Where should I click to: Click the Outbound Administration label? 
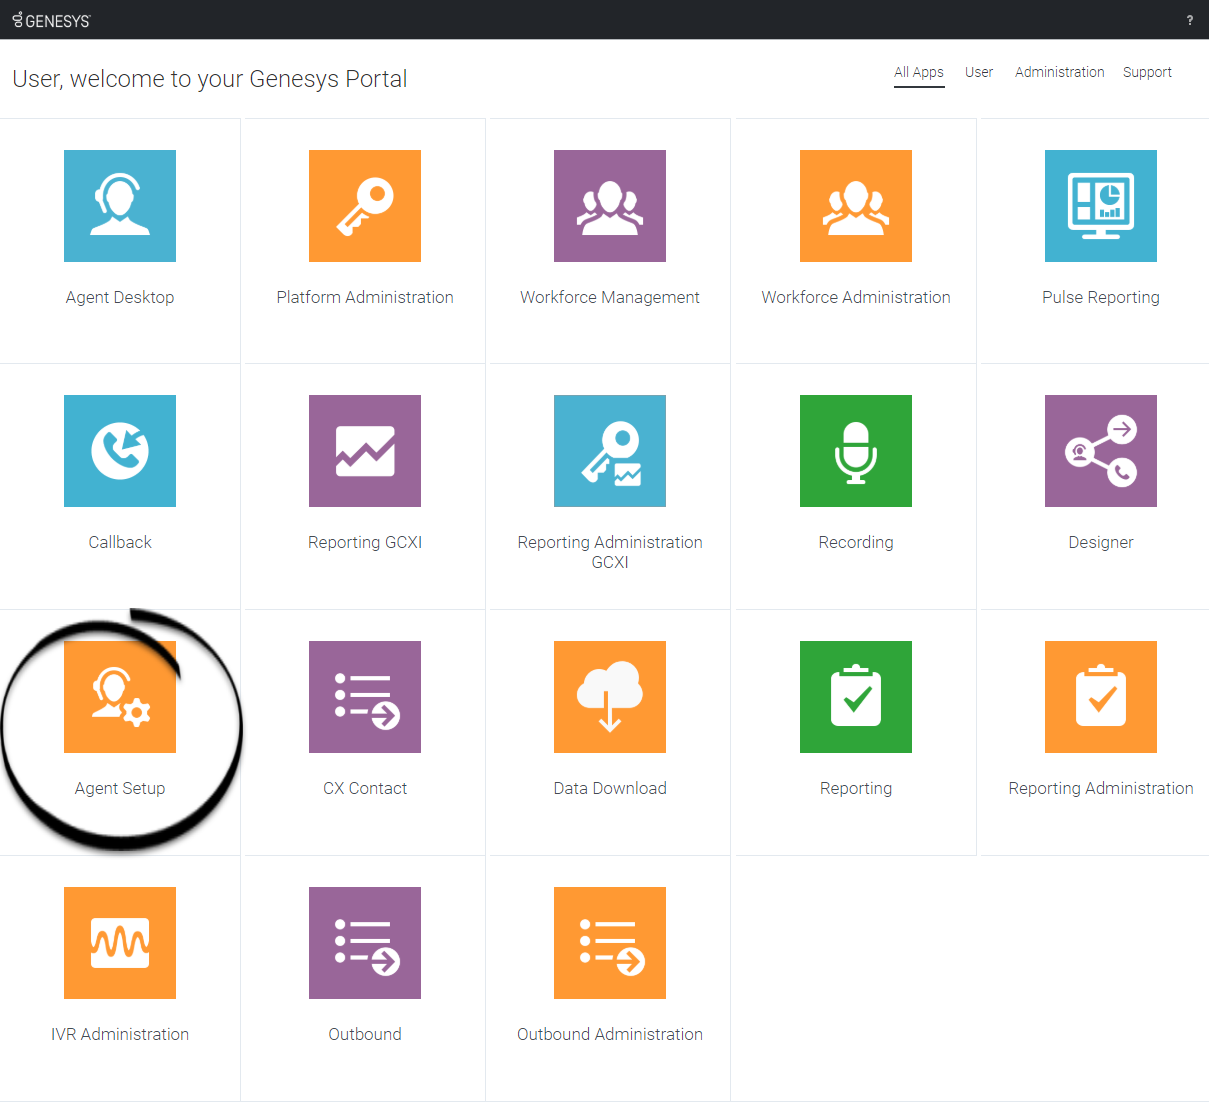[x=610, y=1034]
